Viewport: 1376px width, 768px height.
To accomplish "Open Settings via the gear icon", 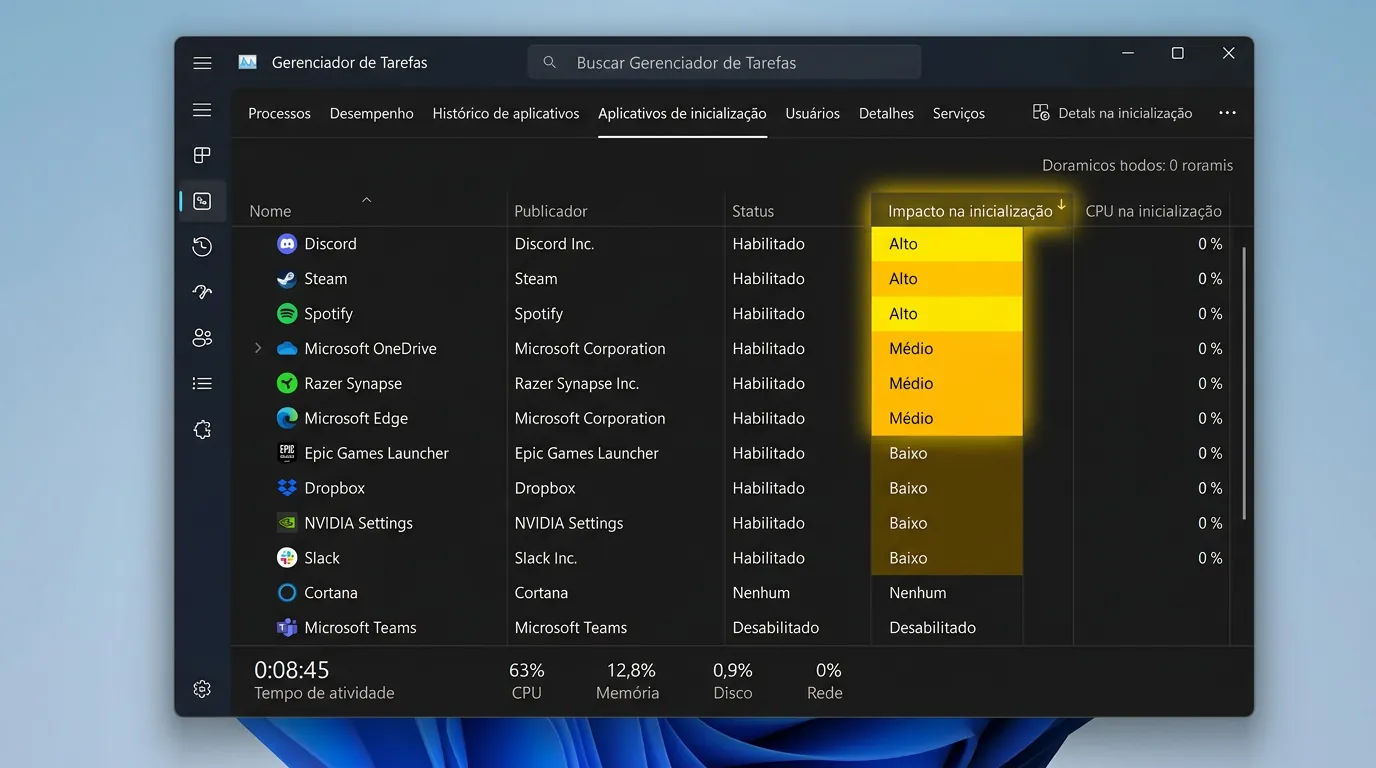I will 202,689.
